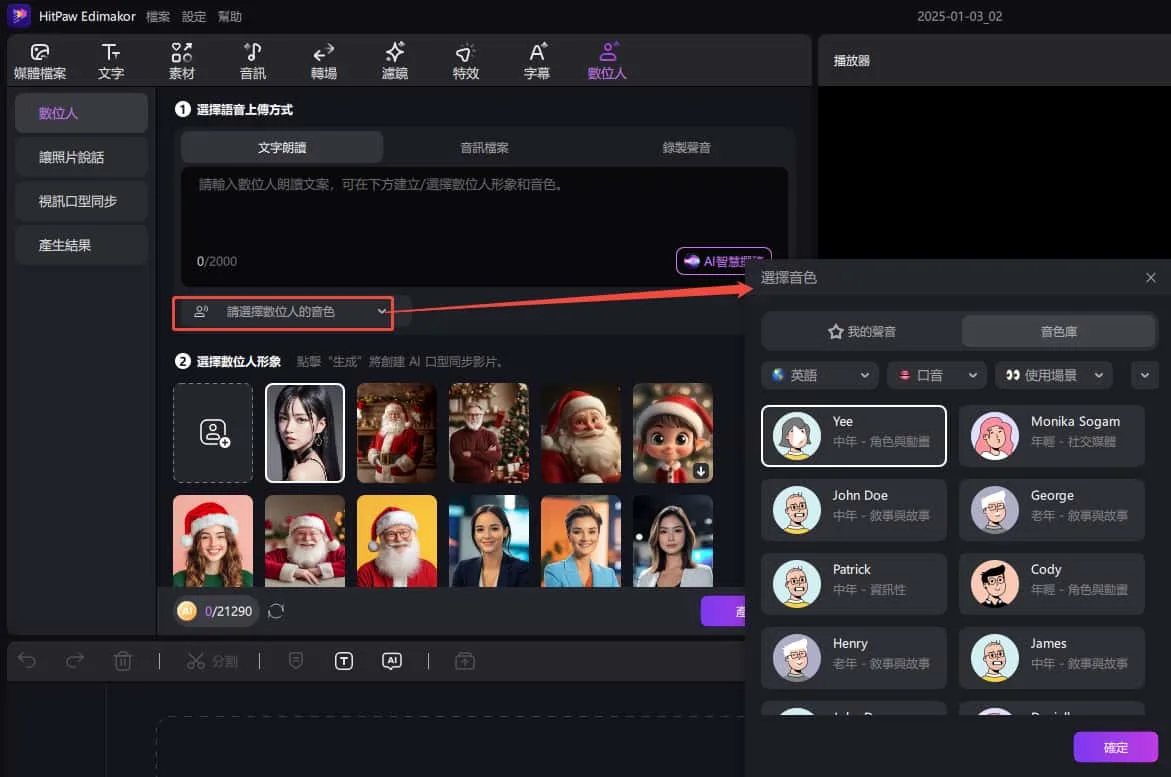
Task: Click the 確定 confirm button
Action: [1115, 746]
